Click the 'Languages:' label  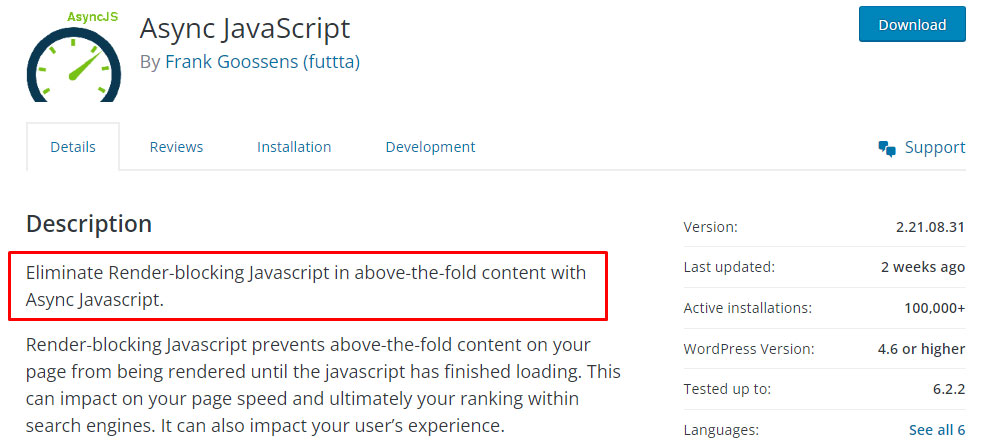(x=721, y=430)
